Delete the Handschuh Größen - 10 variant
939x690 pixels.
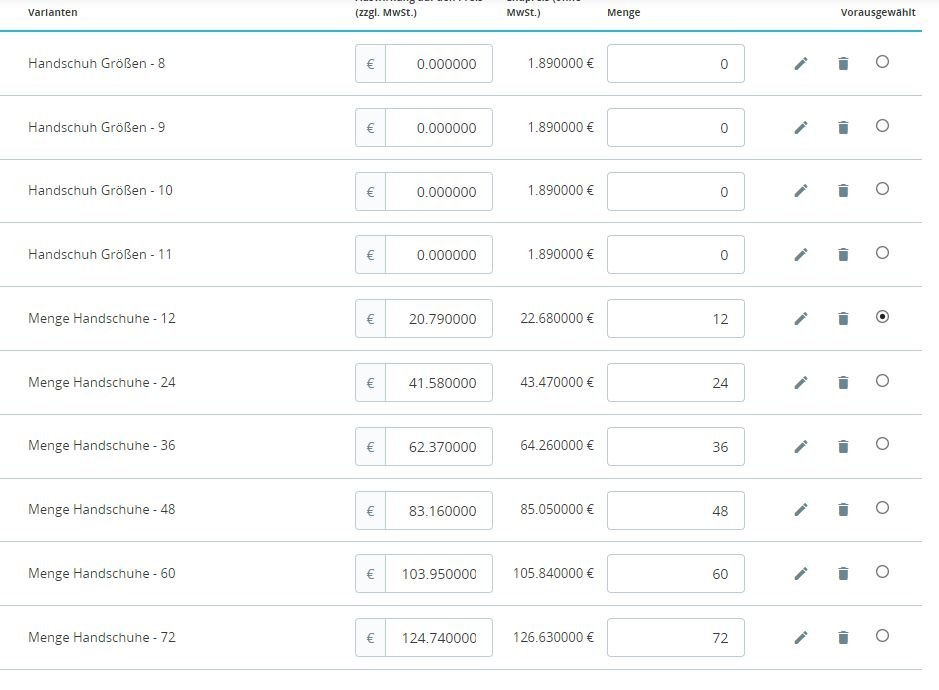(843, 191)
